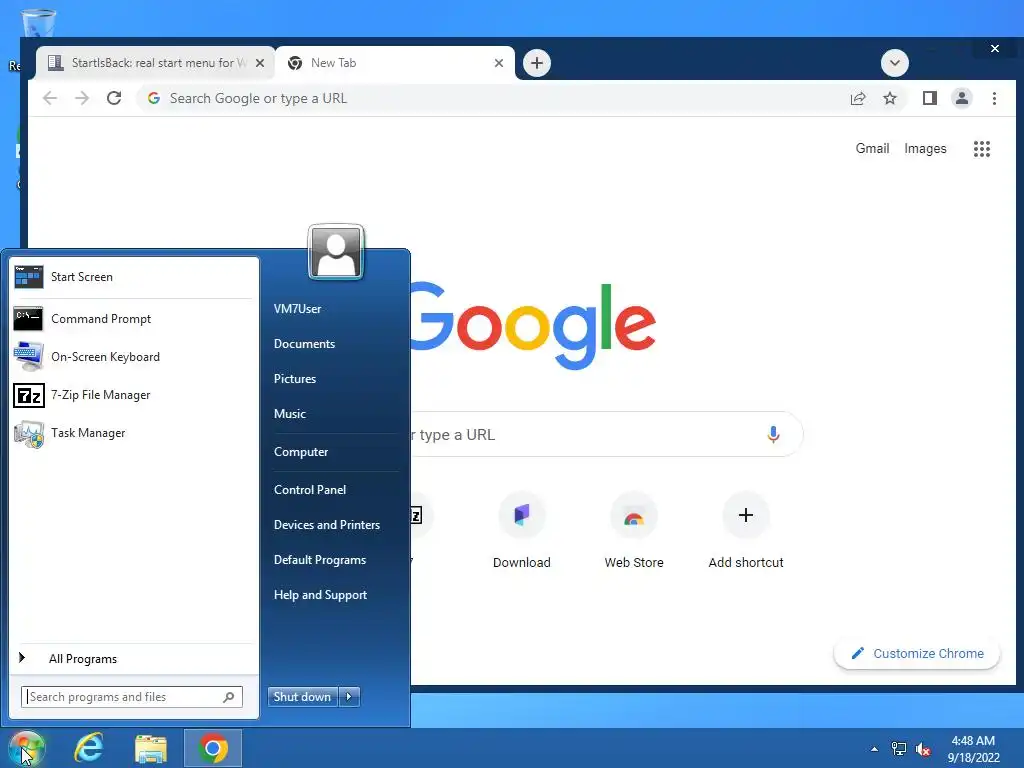The image size is (1024, 768).
Task: Open Internet Explorer from taskbar
Action: click(x=89, y=748)
